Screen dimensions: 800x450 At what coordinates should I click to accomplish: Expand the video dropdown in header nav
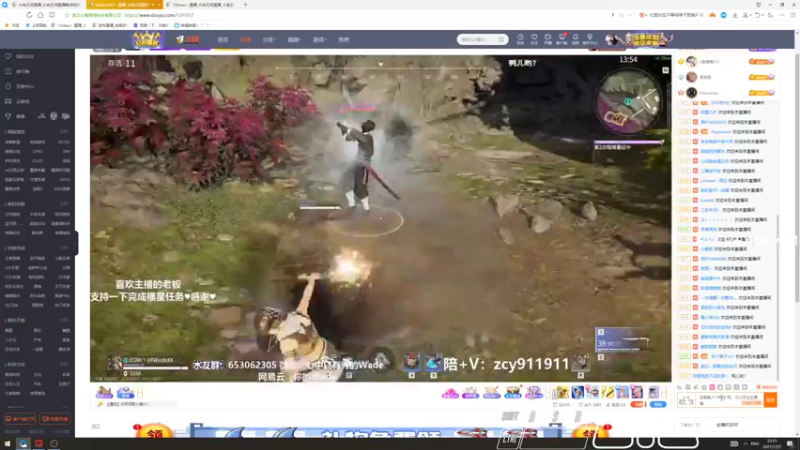click(x=294, y=39)
